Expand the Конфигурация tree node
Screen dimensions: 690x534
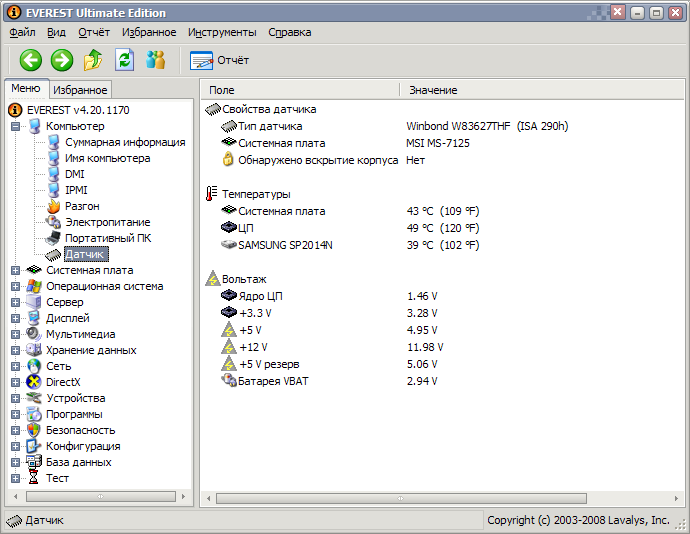[x=15, y=446]
